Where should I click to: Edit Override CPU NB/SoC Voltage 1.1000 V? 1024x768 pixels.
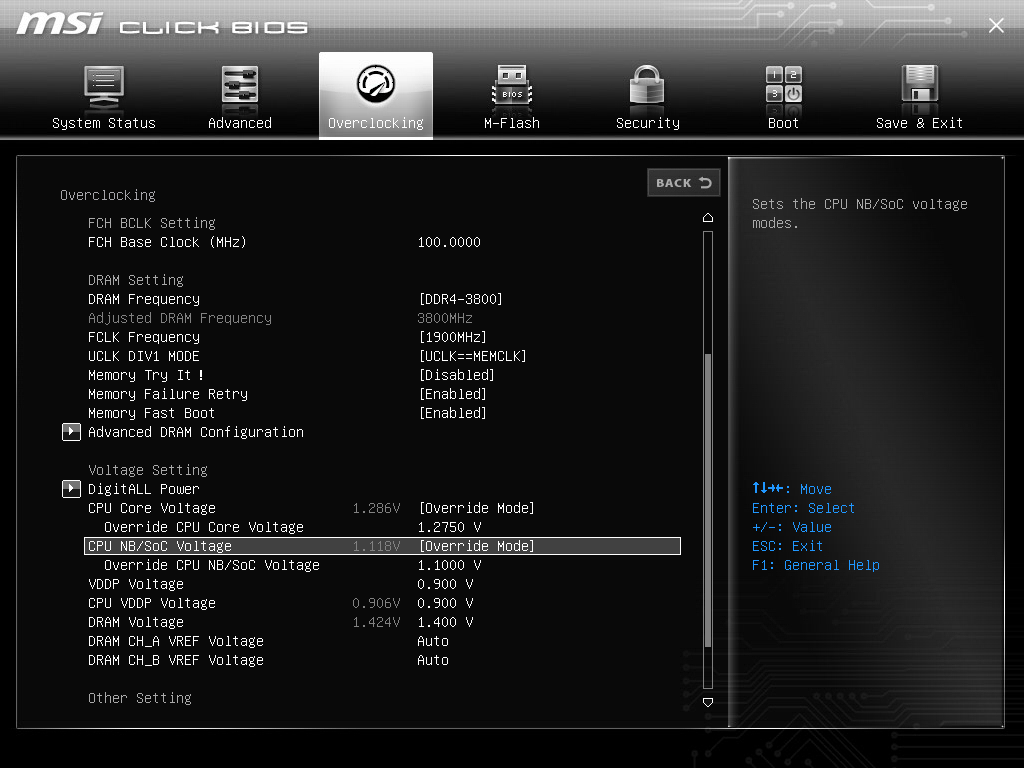click(449, 565)
